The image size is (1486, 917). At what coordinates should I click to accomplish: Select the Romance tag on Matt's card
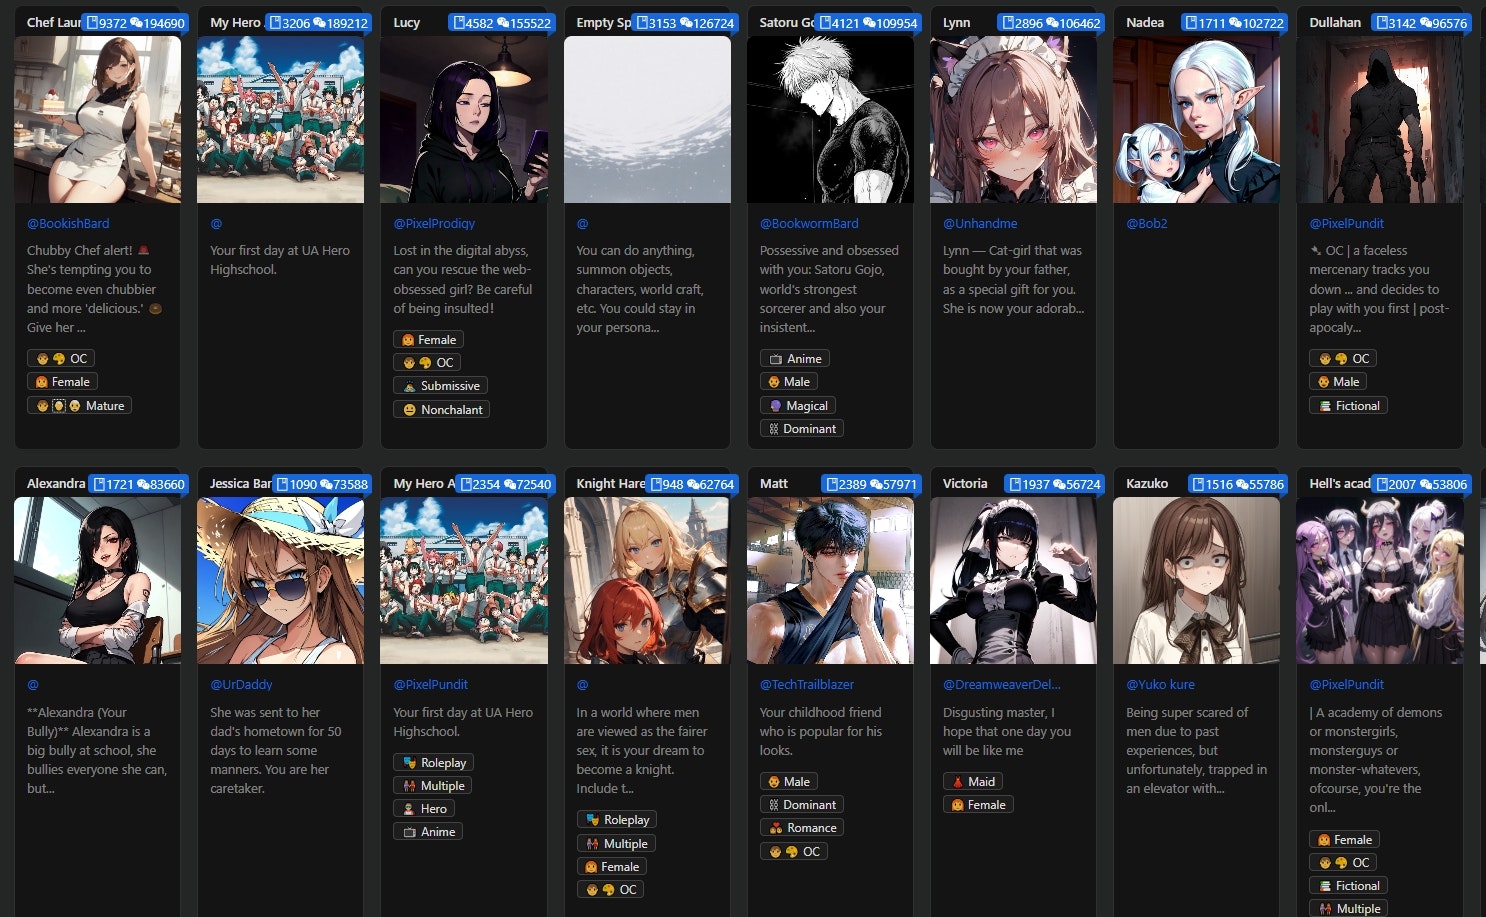coord(802,828)
